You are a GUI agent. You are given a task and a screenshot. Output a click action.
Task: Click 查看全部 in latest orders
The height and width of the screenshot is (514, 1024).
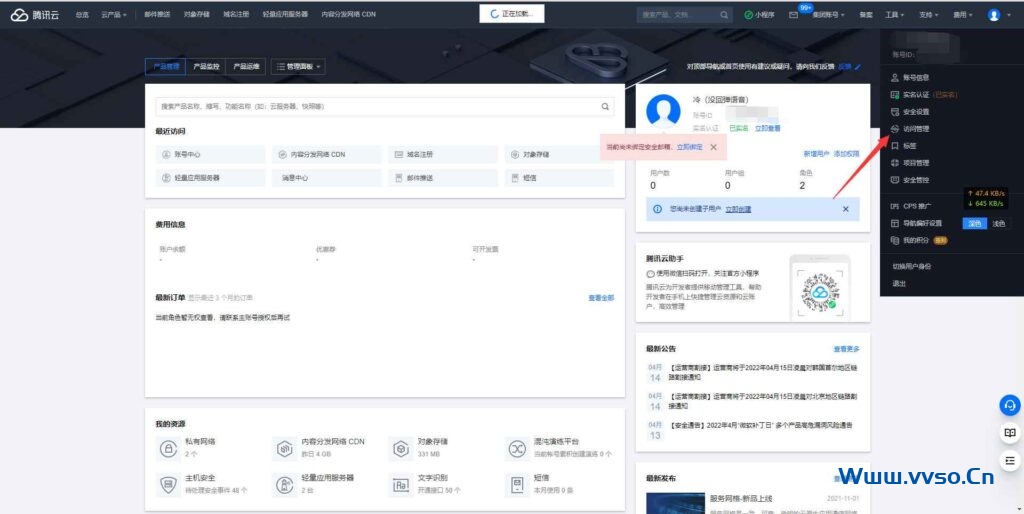tap(601, 298)
